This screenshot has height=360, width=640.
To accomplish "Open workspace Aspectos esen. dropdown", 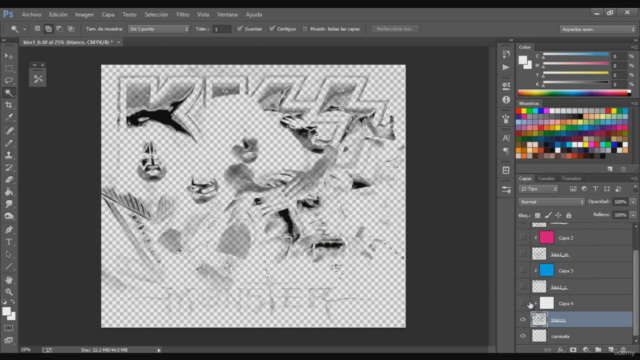I will click(598, 29).
